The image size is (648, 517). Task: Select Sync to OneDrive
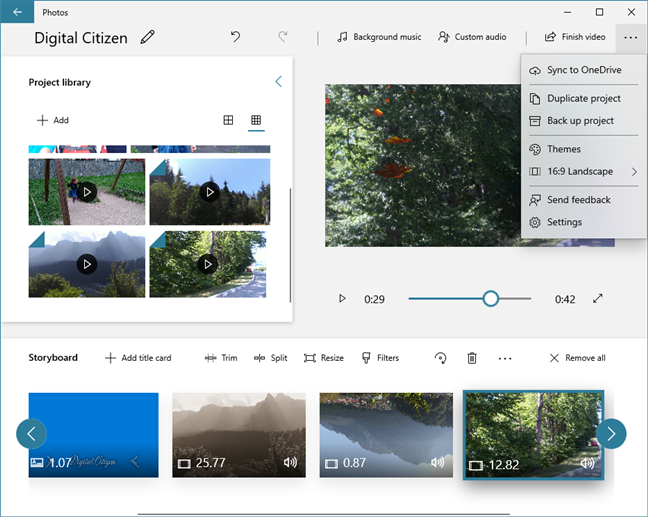(x=584, y=70)
